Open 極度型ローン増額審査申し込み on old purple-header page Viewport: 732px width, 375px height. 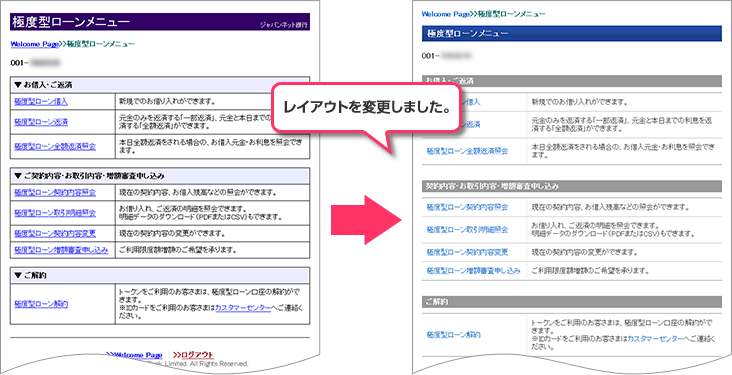point(61,250)
